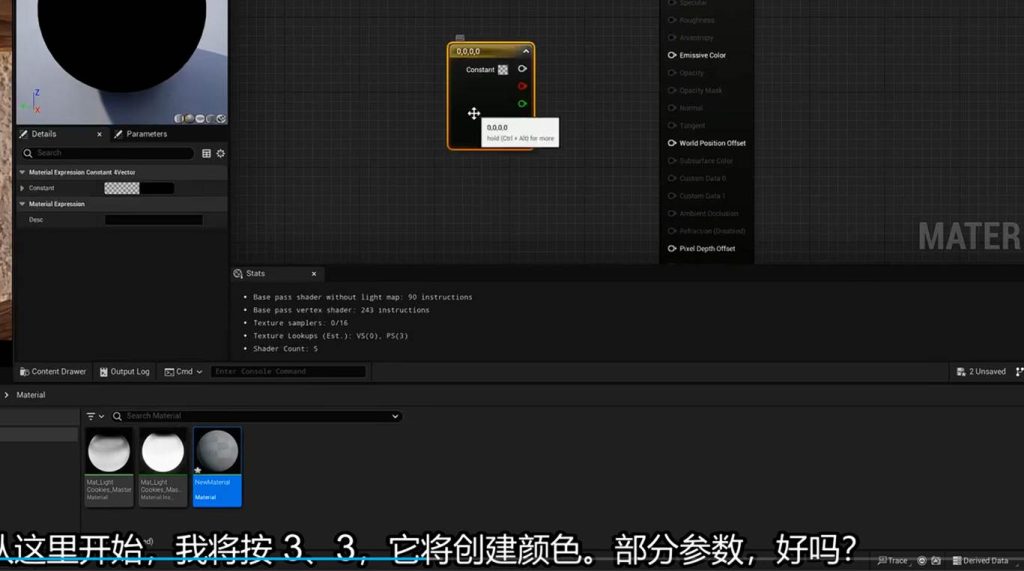Collapse the 0,0,0,0 node with its chevron

526,51
